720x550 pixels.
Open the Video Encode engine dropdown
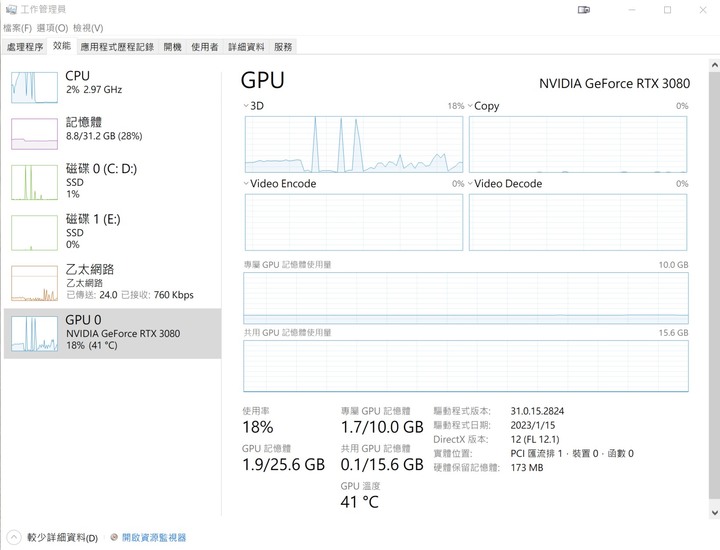(246, 183)
